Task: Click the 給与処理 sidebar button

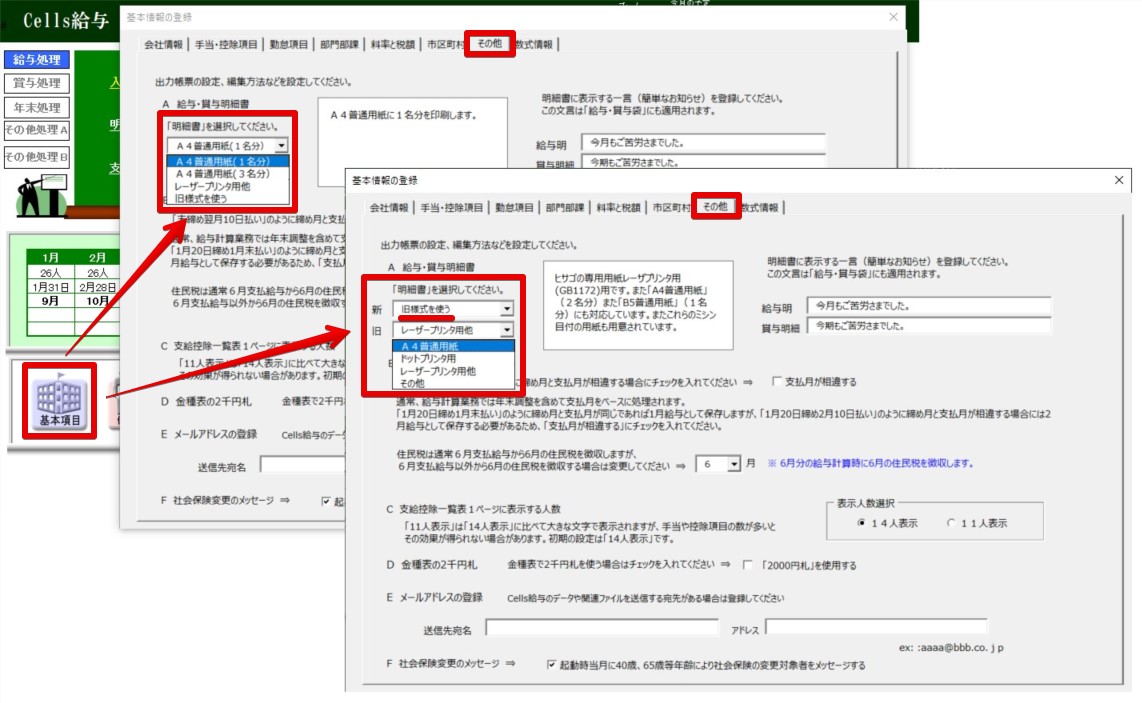Action: coord(36,59)
